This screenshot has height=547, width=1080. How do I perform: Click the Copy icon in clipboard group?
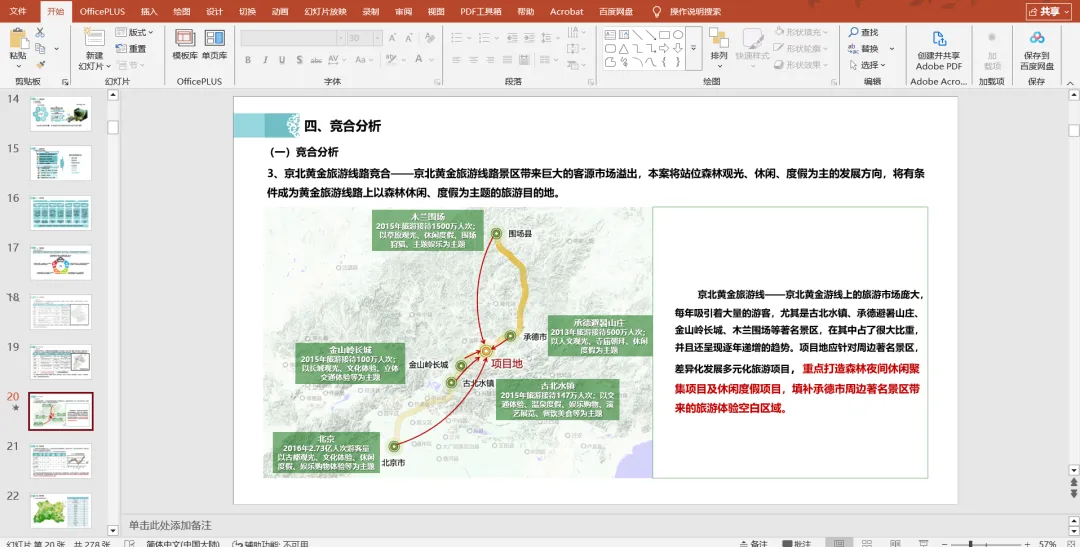[x=40, y=48]
